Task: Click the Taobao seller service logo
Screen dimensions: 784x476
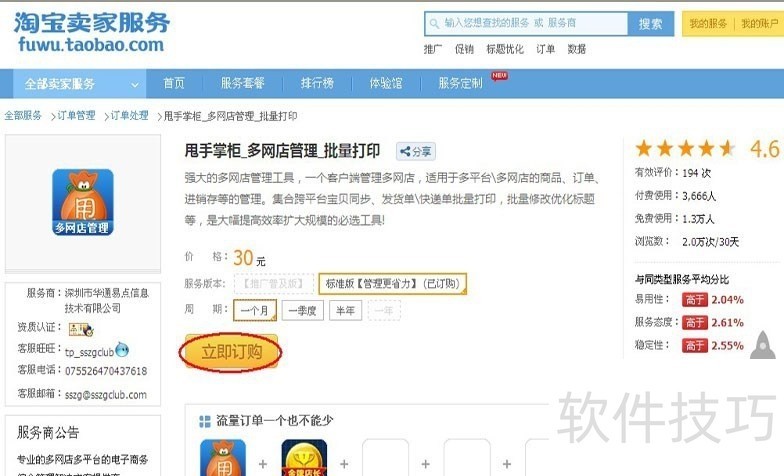Action: [92, 32]
